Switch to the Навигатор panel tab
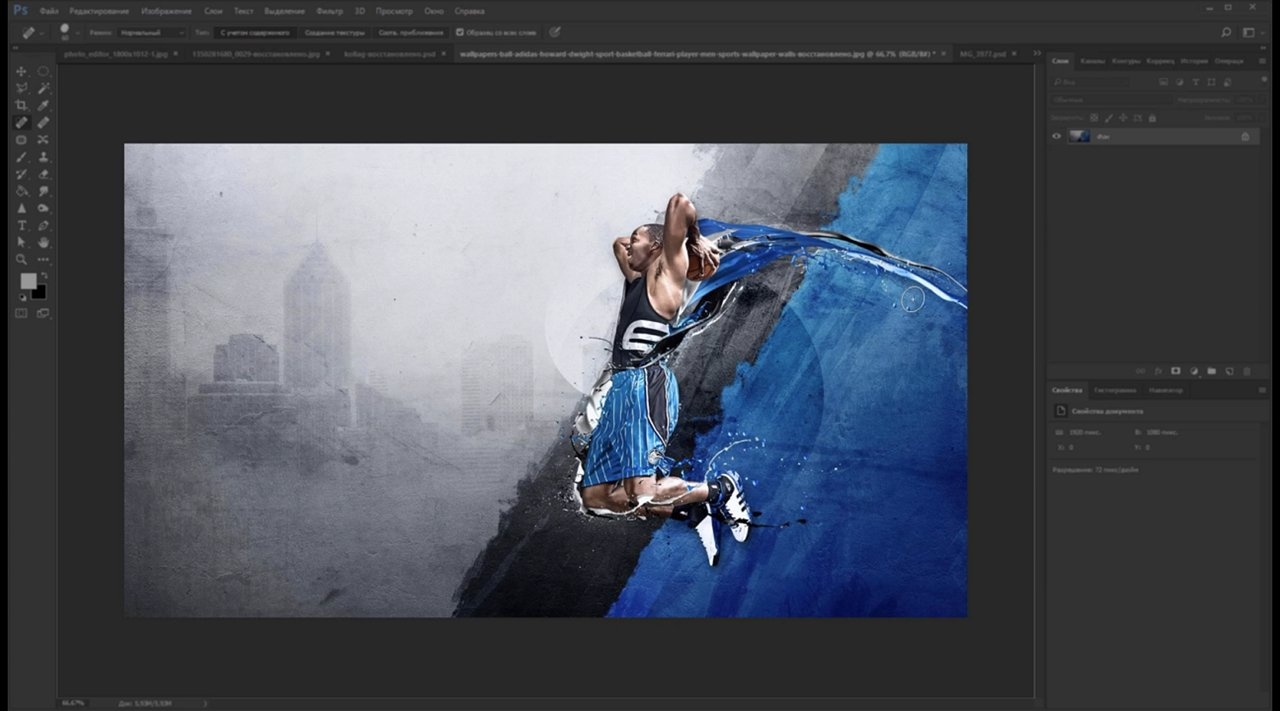The width and height of the screenshot is (1280, 711). click(1165, 390)
